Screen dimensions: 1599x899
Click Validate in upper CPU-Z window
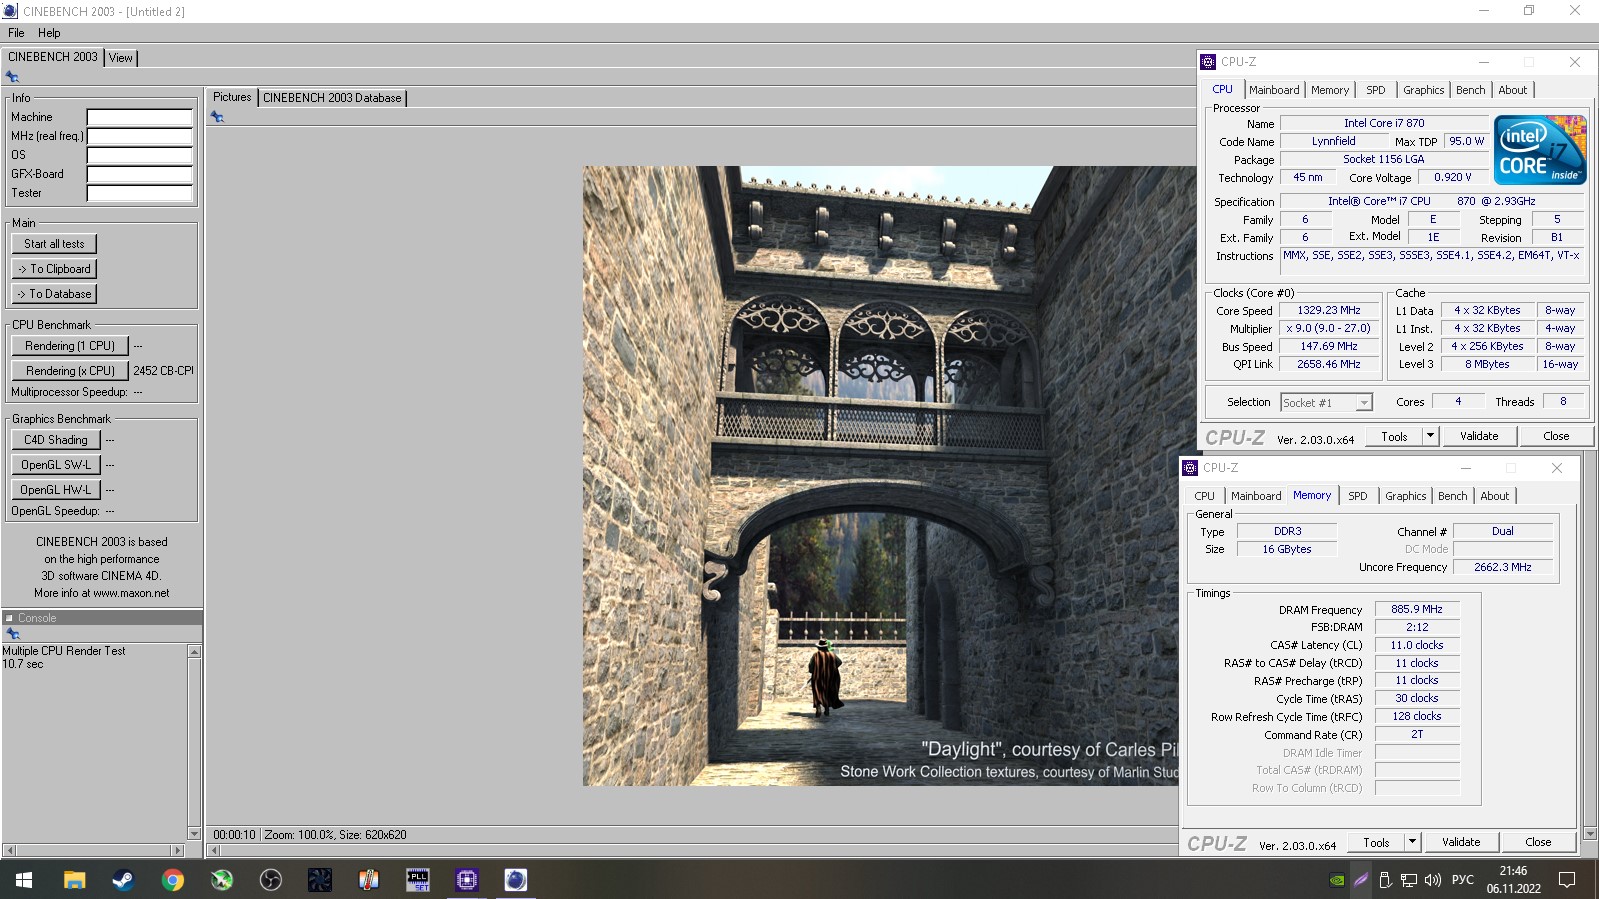(x=1479, y=436)
